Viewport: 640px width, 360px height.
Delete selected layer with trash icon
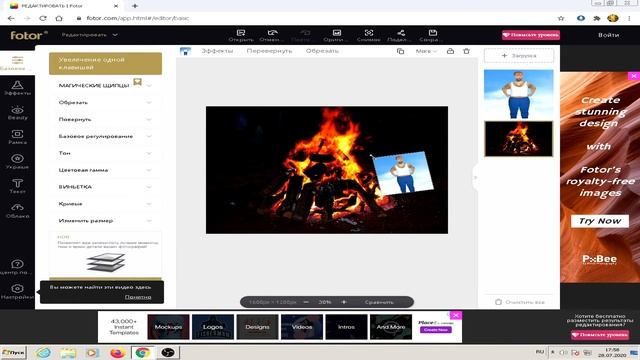click(467, 51)
